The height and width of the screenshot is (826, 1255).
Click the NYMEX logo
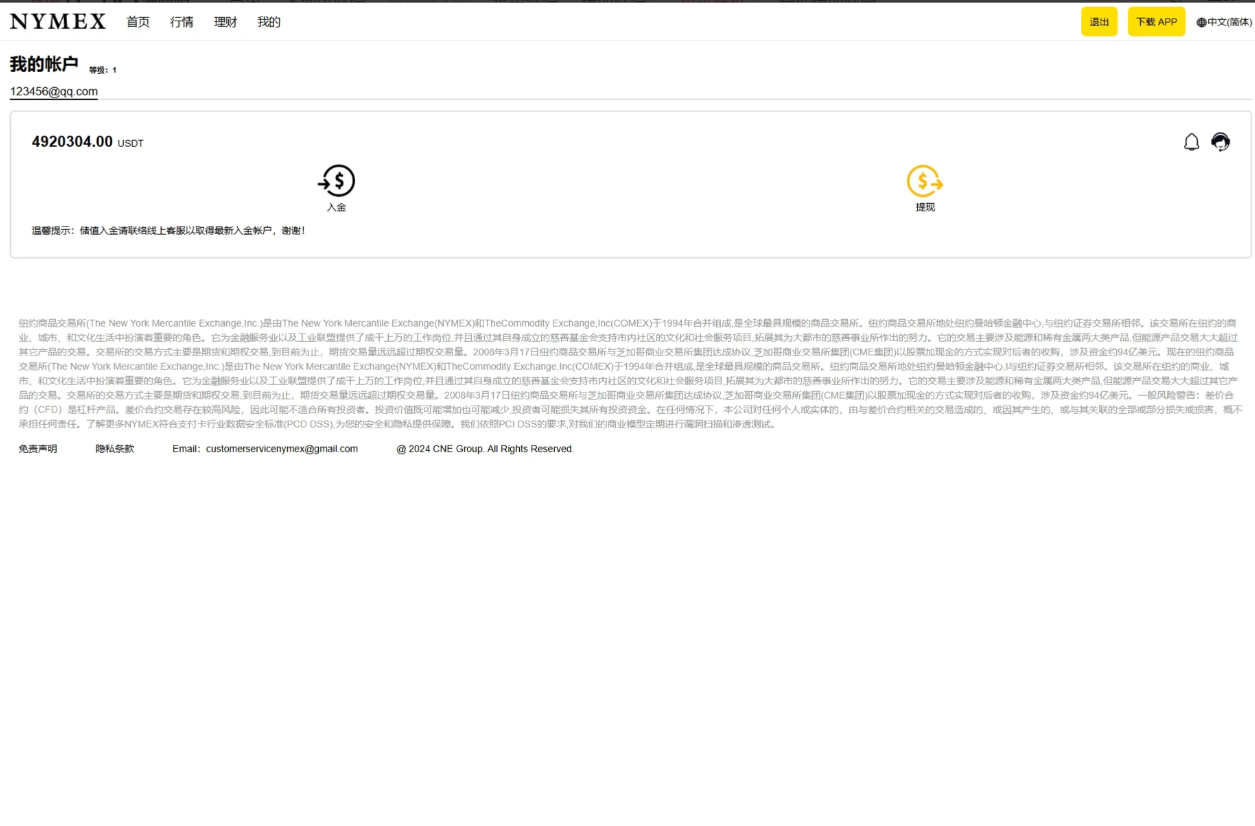[58, 22]
